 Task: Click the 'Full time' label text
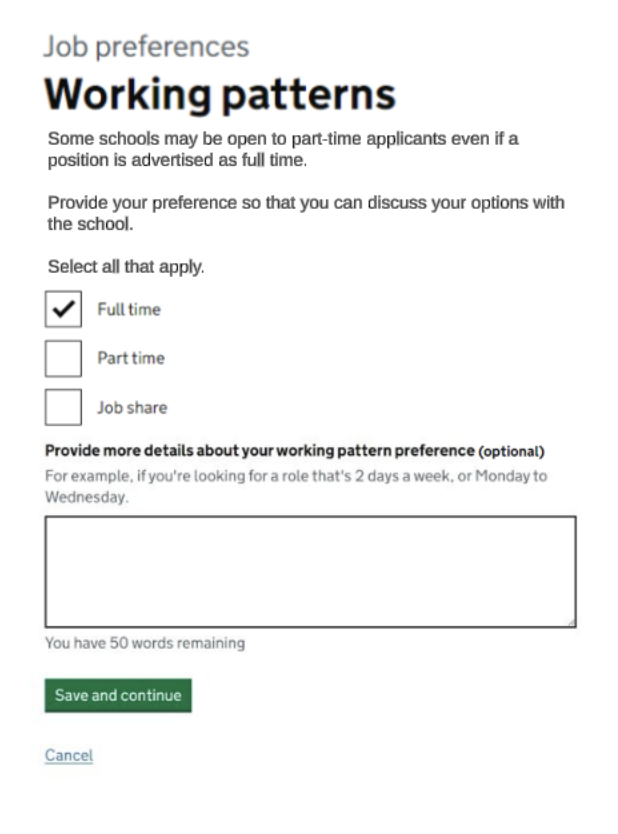point(128,310)
